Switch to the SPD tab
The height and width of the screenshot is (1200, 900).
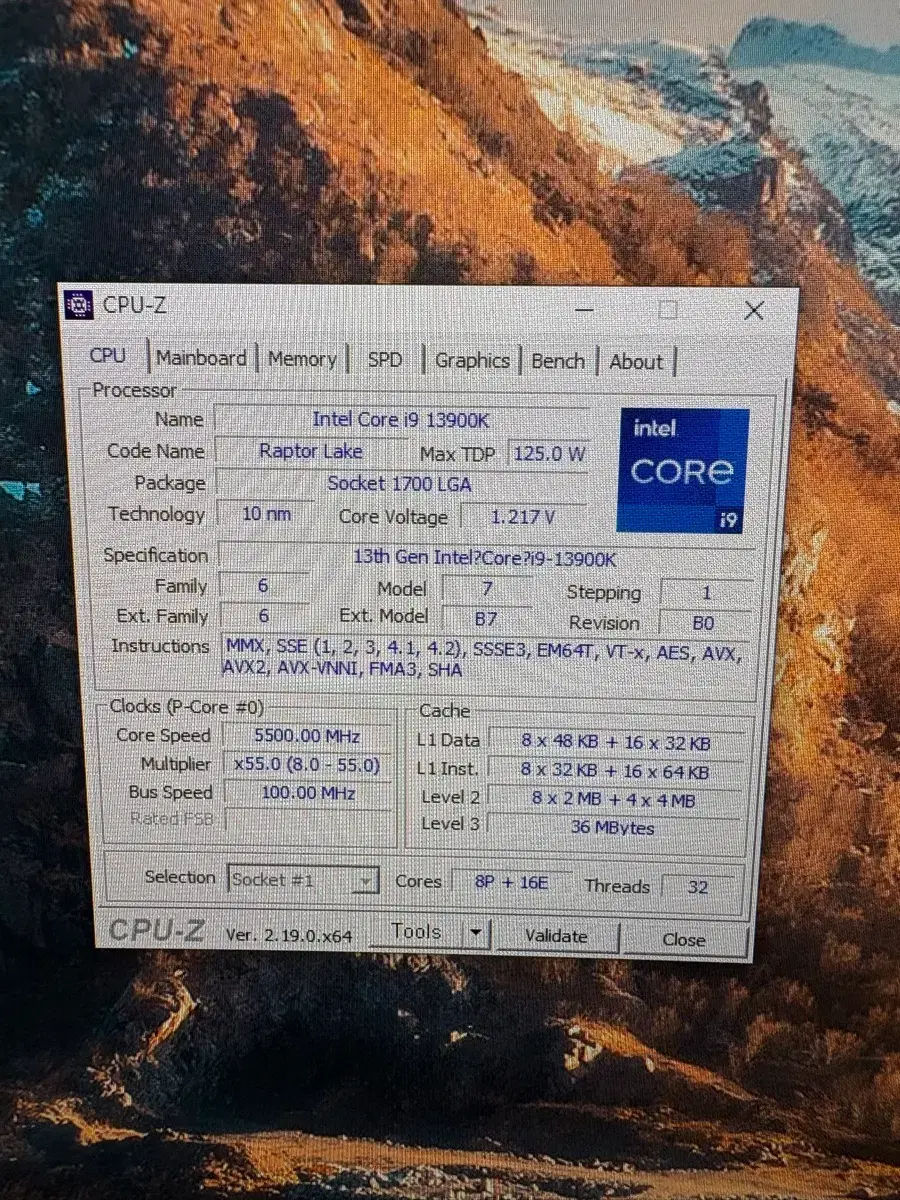tap(384, 360)
